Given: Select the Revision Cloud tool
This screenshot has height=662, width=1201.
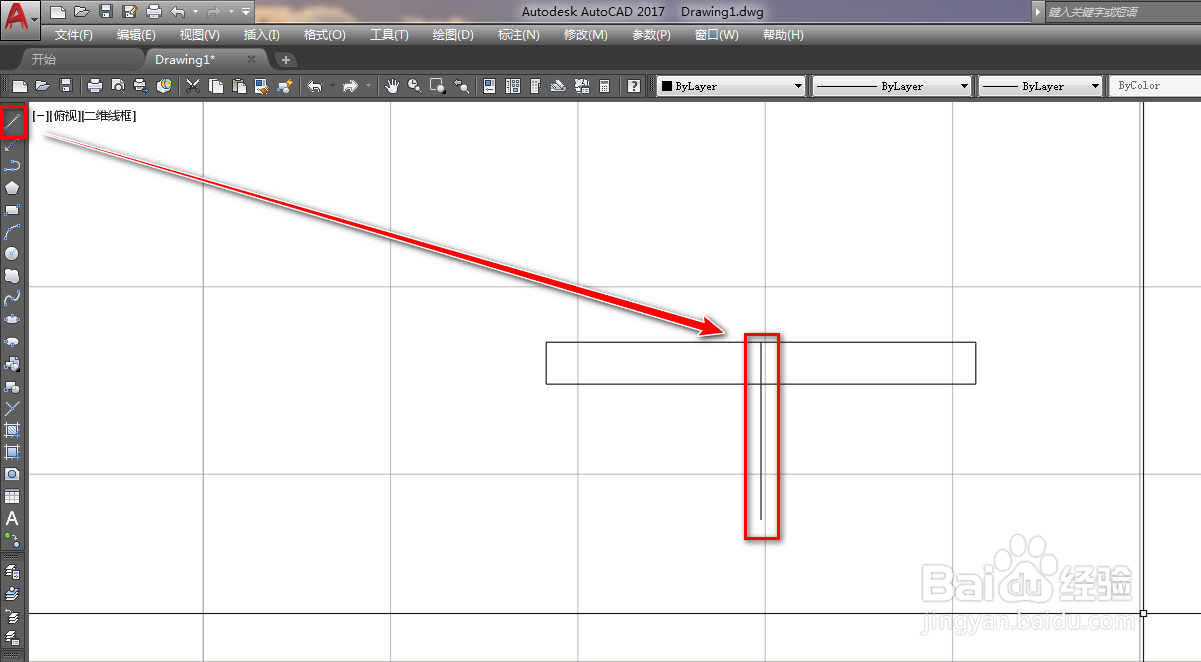Looking at the screenshot, I should 12,276.
